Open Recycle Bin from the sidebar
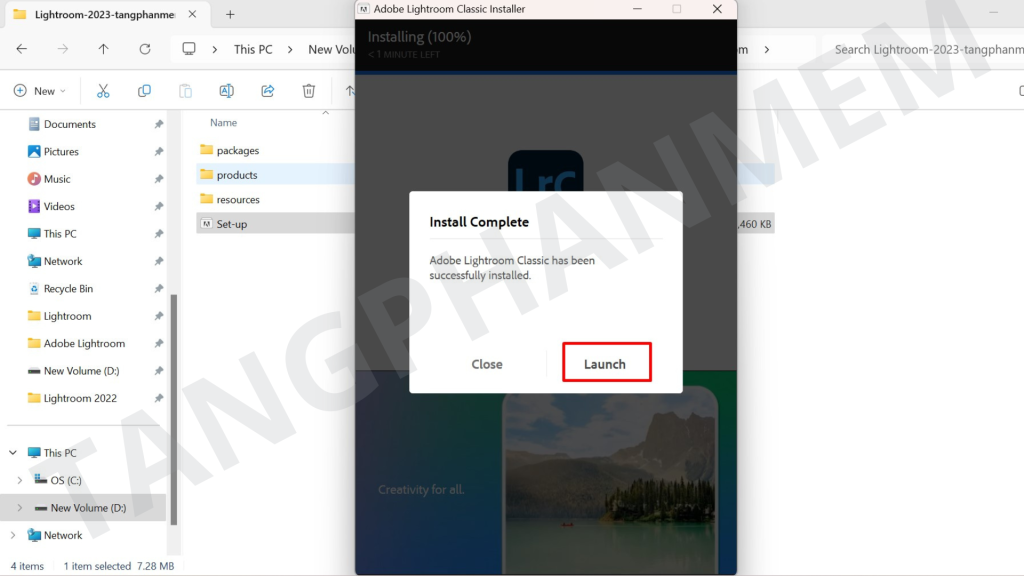 (x=68, y=288)
